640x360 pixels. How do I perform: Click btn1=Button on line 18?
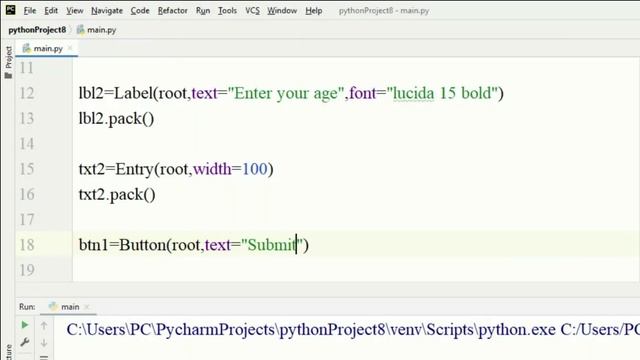click(x=122, y=245)
